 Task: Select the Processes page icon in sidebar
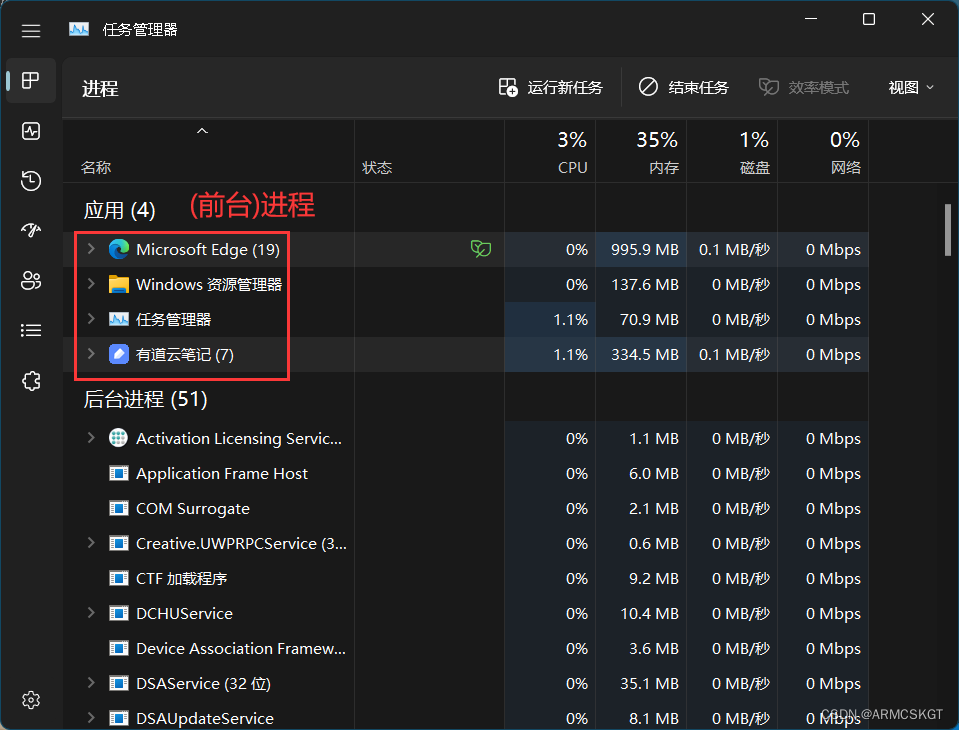pos(31,80)
